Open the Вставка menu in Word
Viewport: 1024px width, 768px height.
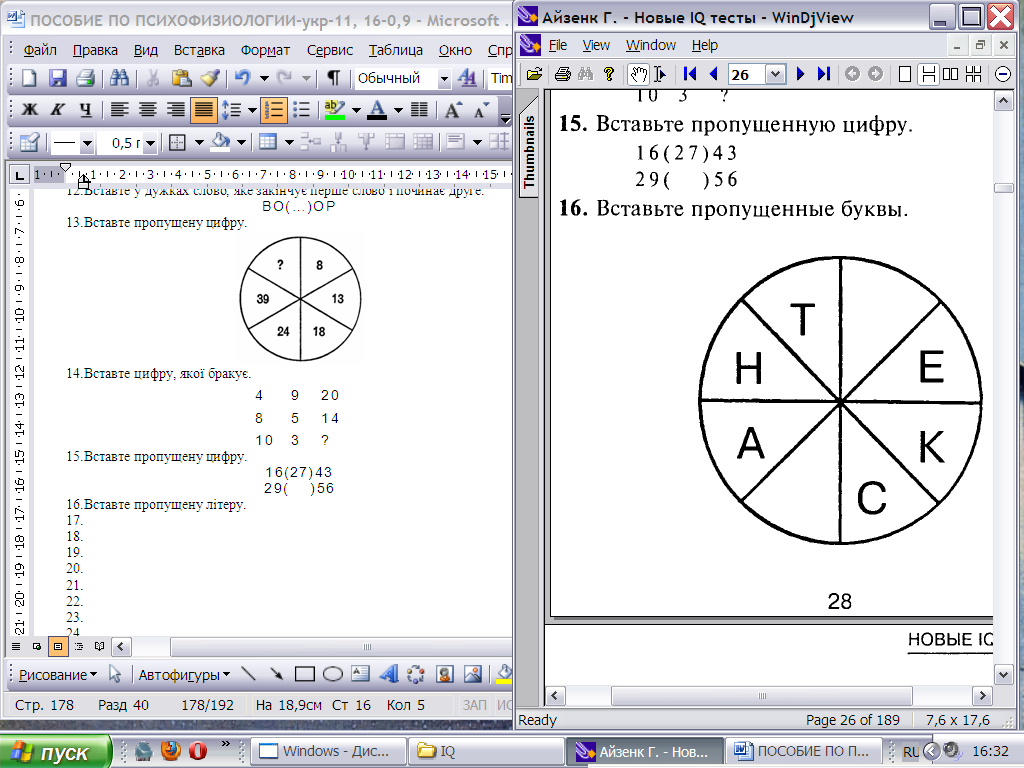(199, 50)
